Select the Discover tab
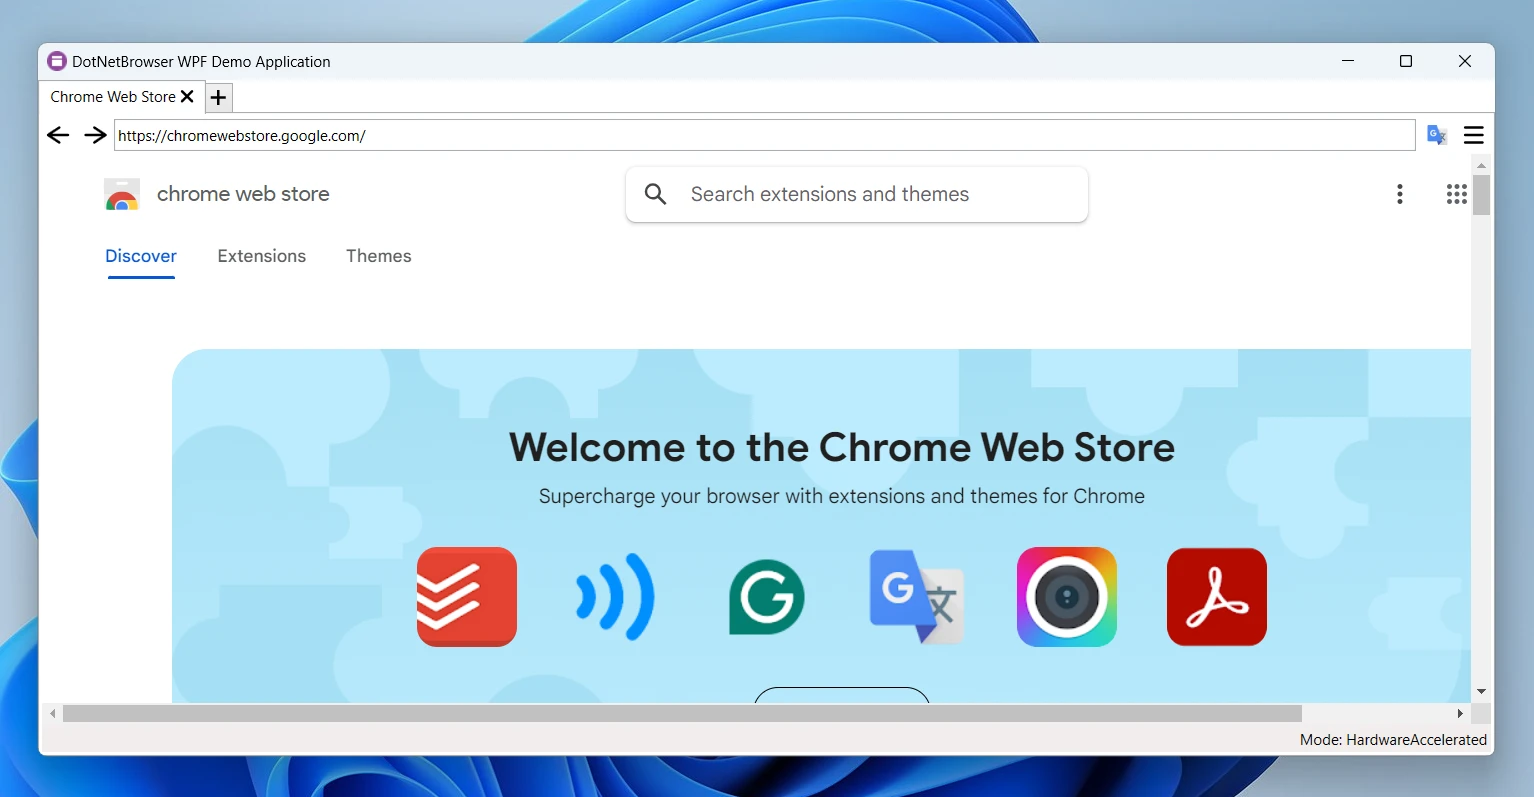The width and height of the screenshot is (1534, 797). 141,256
